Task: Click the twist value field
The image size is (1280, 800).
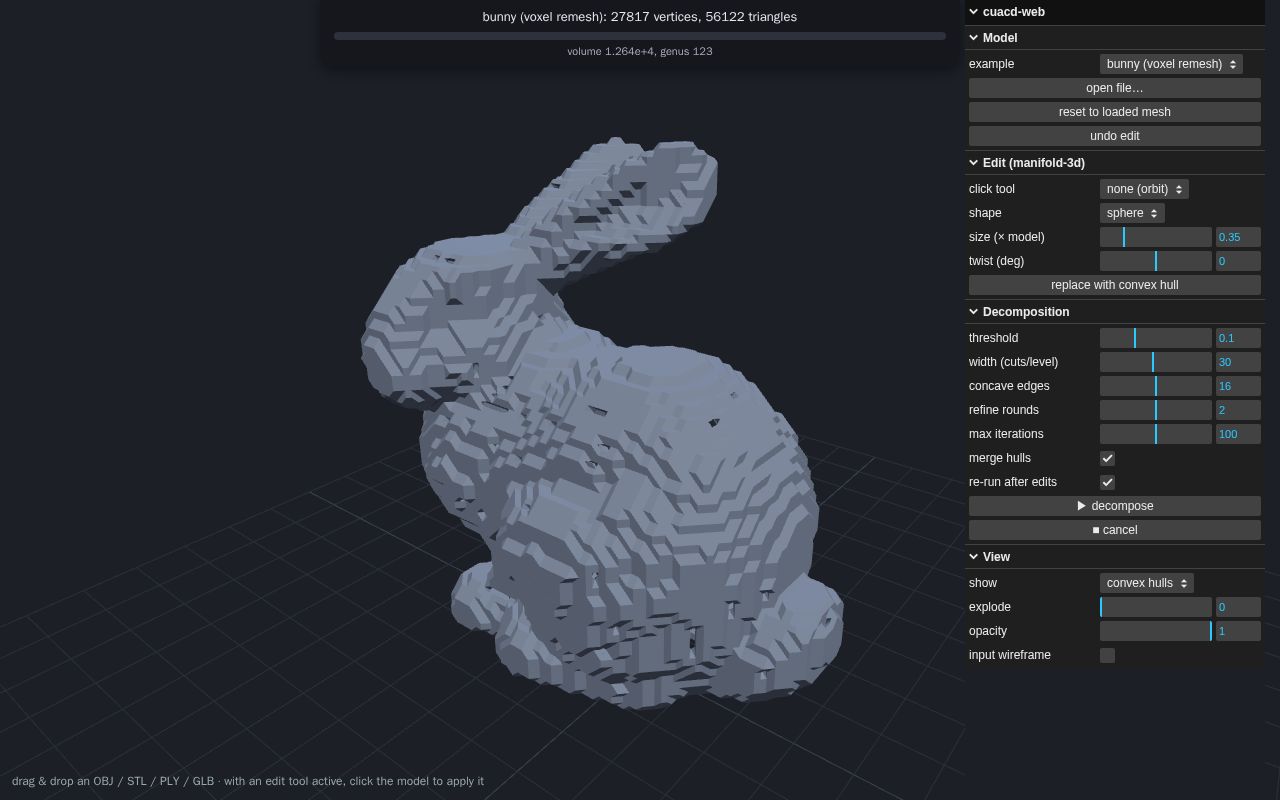Action: tap(1238, 261)
